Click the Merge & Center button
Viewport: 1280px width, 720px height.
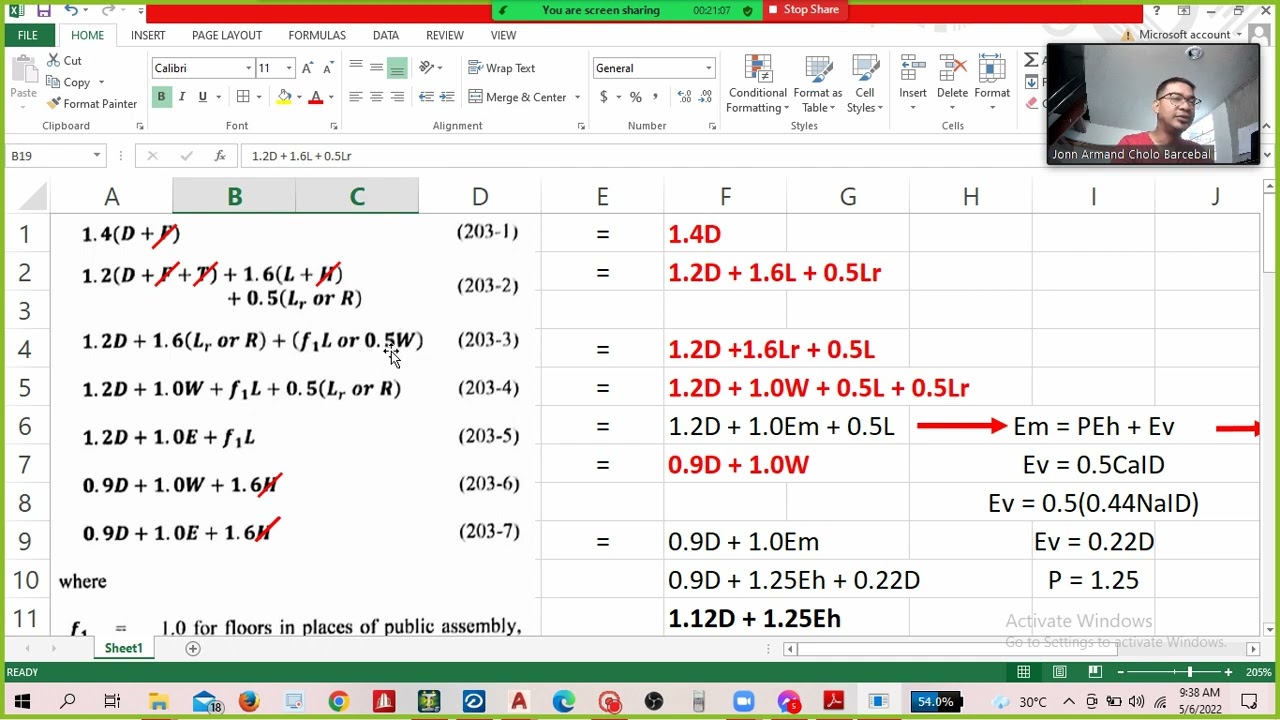coord(518,97)
